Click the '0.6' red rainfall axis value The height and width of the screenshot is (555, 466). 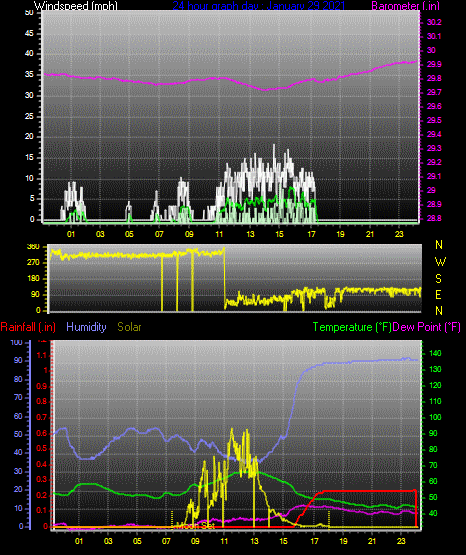[42, 433]
